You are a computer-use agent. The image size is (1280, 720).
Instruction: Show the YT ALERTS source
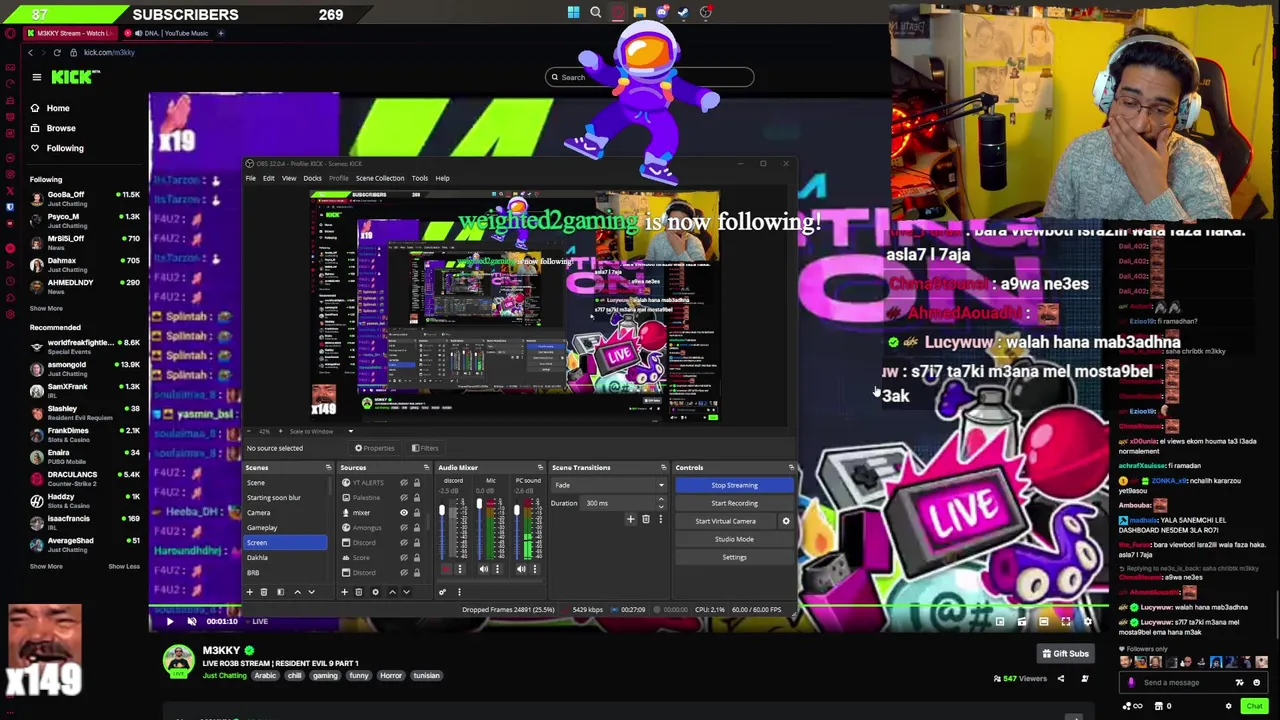404,483
